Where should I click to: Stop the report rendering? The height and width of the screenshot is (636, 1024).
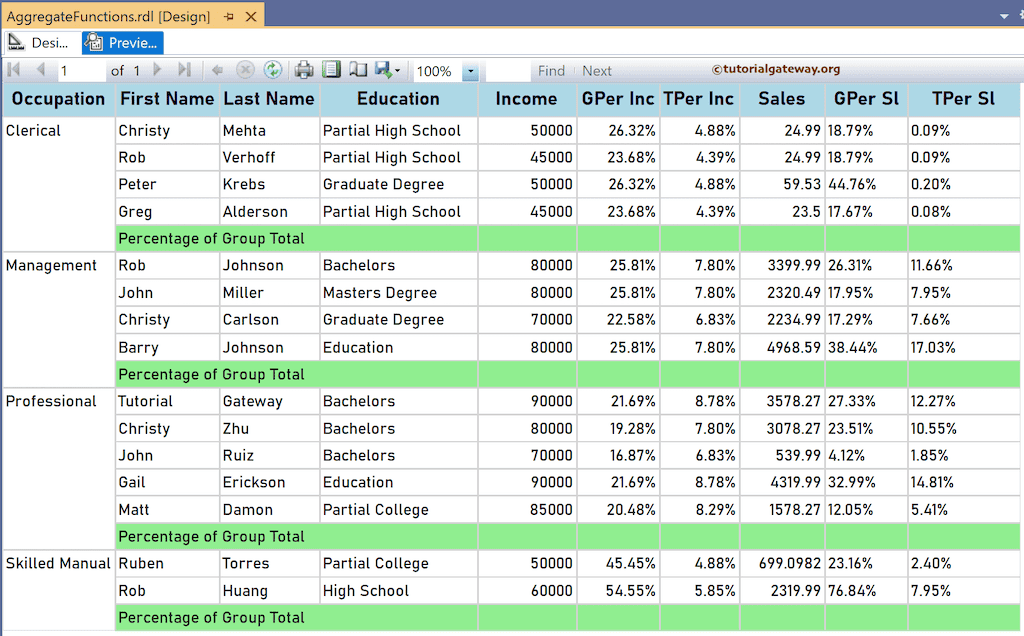245,70
